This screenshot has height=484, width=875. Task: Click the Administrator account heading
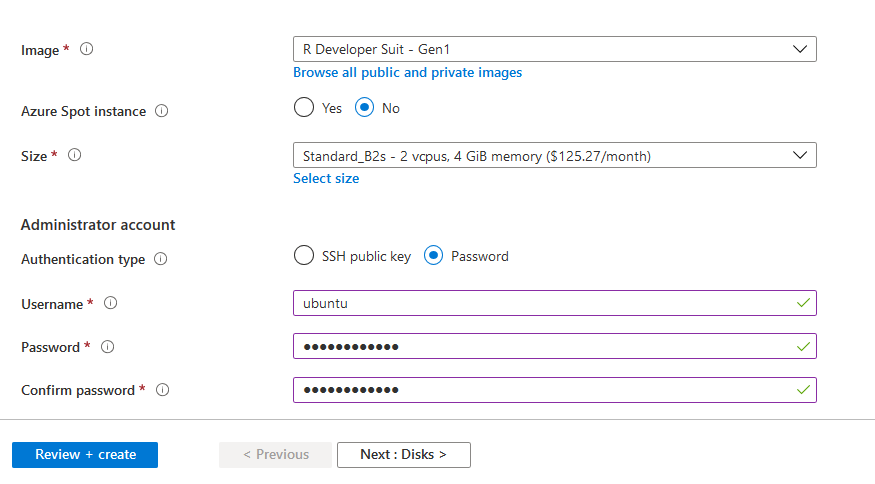[98, 225]
